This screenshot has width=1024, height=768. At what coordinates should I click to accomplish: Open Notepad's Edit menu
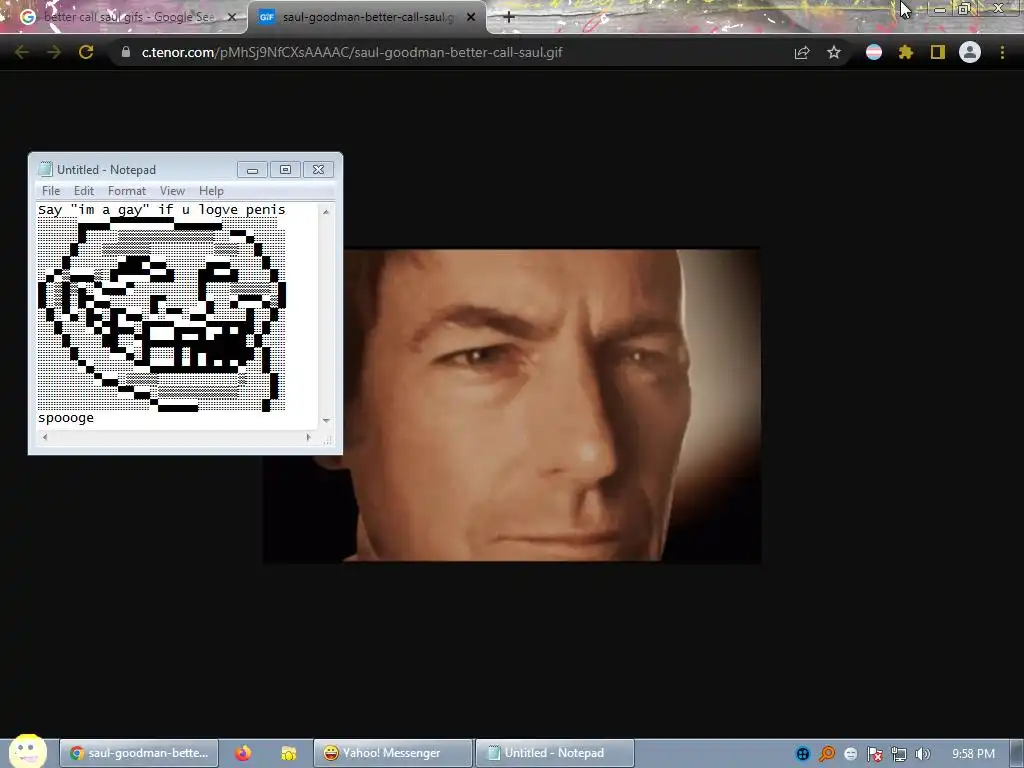pyautogui.click(x=84, y=191)
